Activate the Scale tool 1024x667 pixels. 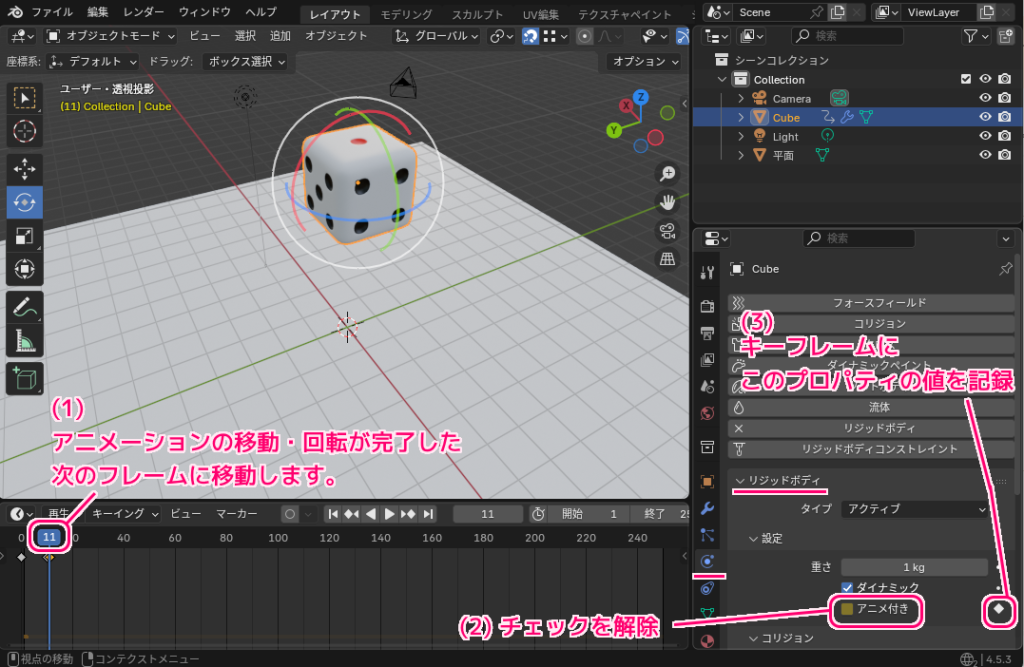23,237
